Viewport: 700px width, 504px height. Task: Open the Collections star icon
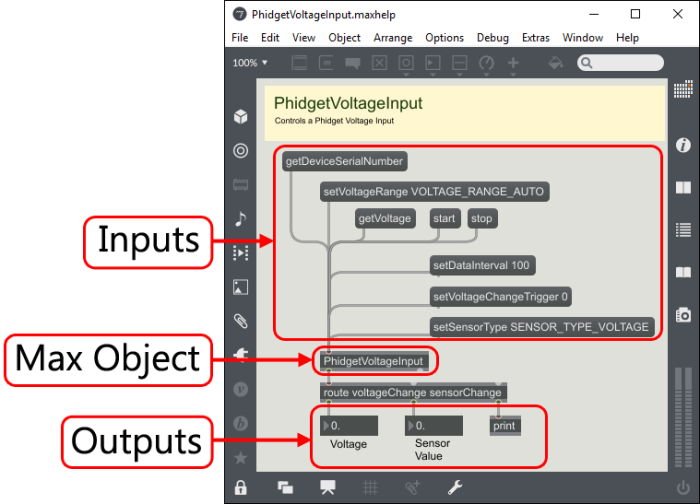coord(241,458)
